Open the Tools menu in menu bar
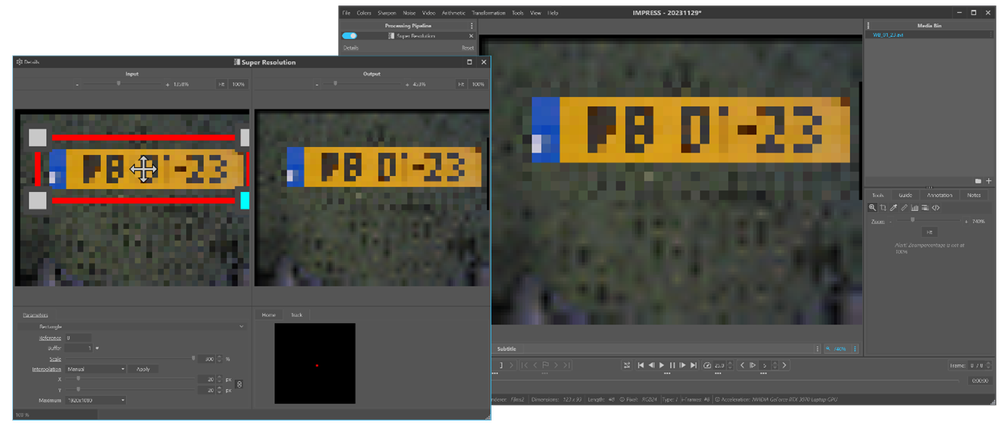This screenshot has height=426, width=1000. pyautogui.click(x=518, y=13)
